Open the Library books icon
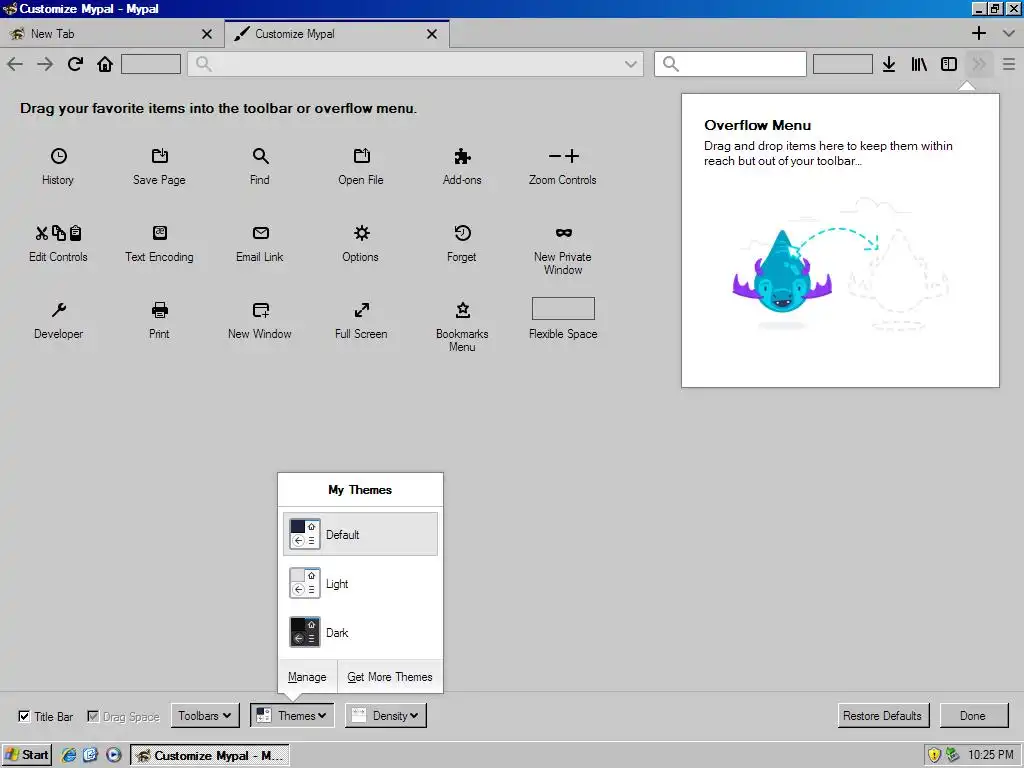Viewport: 1024px width, 768px height. [x=919, y=64]
